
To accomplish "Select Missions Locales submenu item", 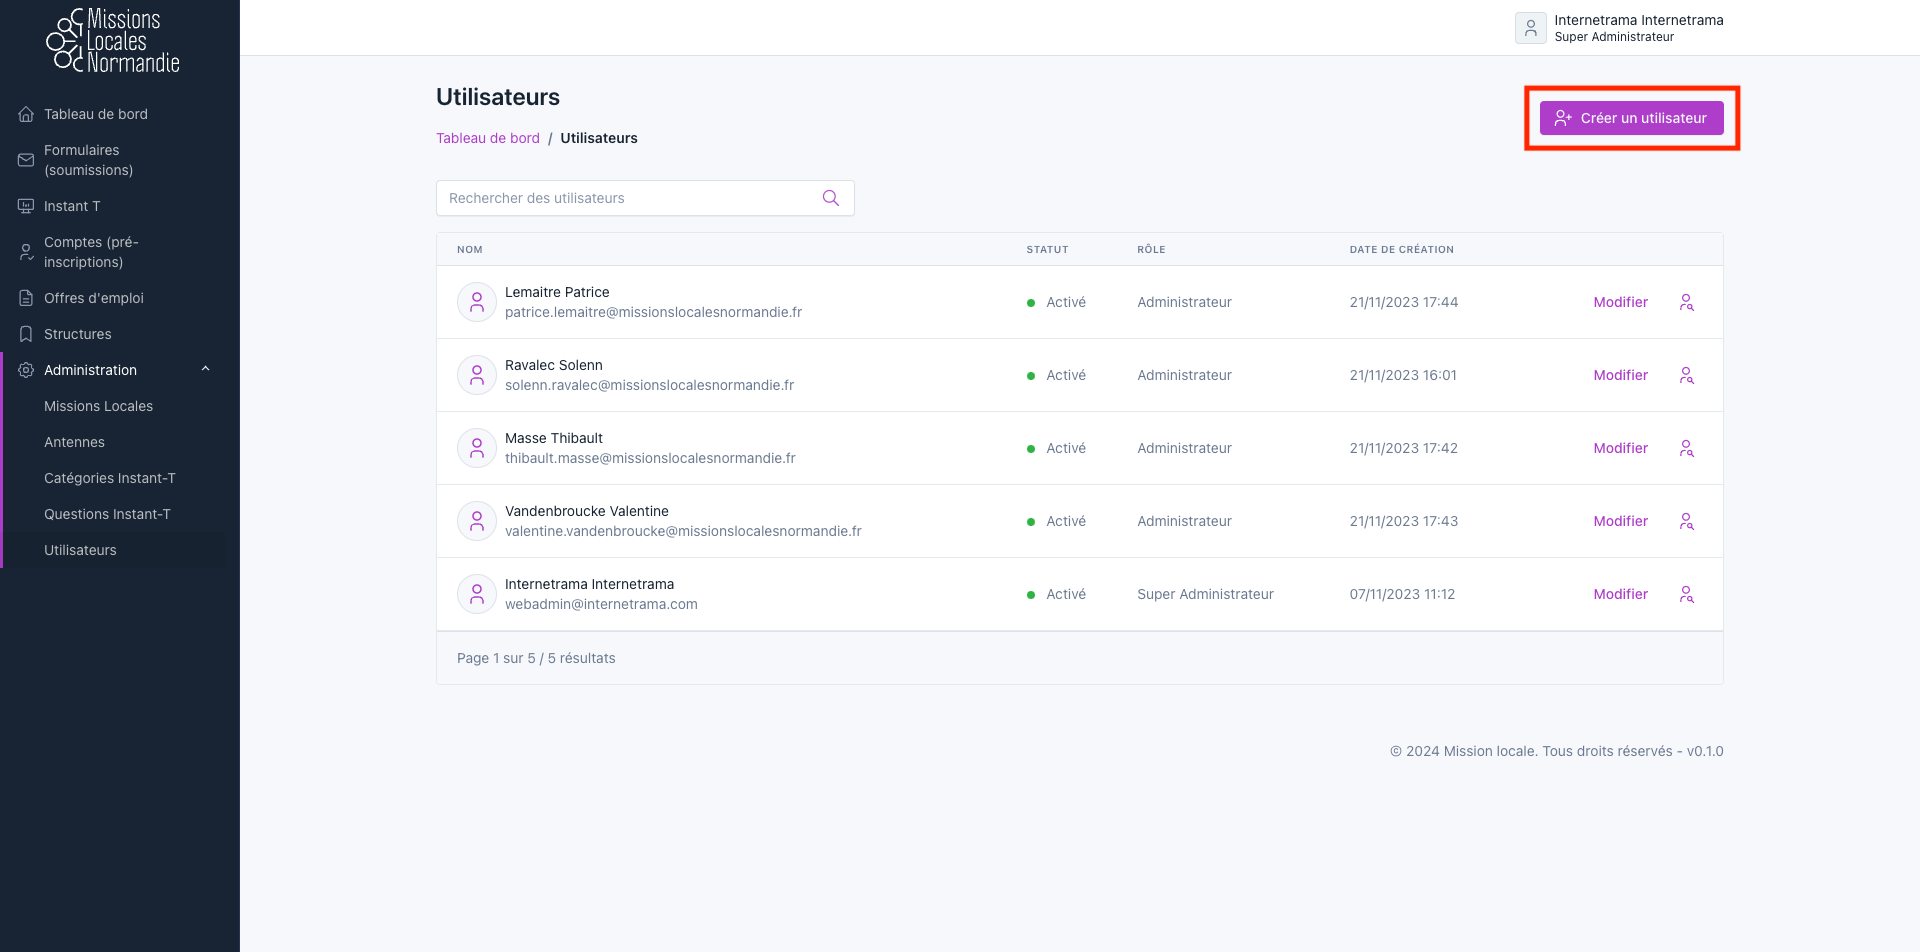I will 98,406.
